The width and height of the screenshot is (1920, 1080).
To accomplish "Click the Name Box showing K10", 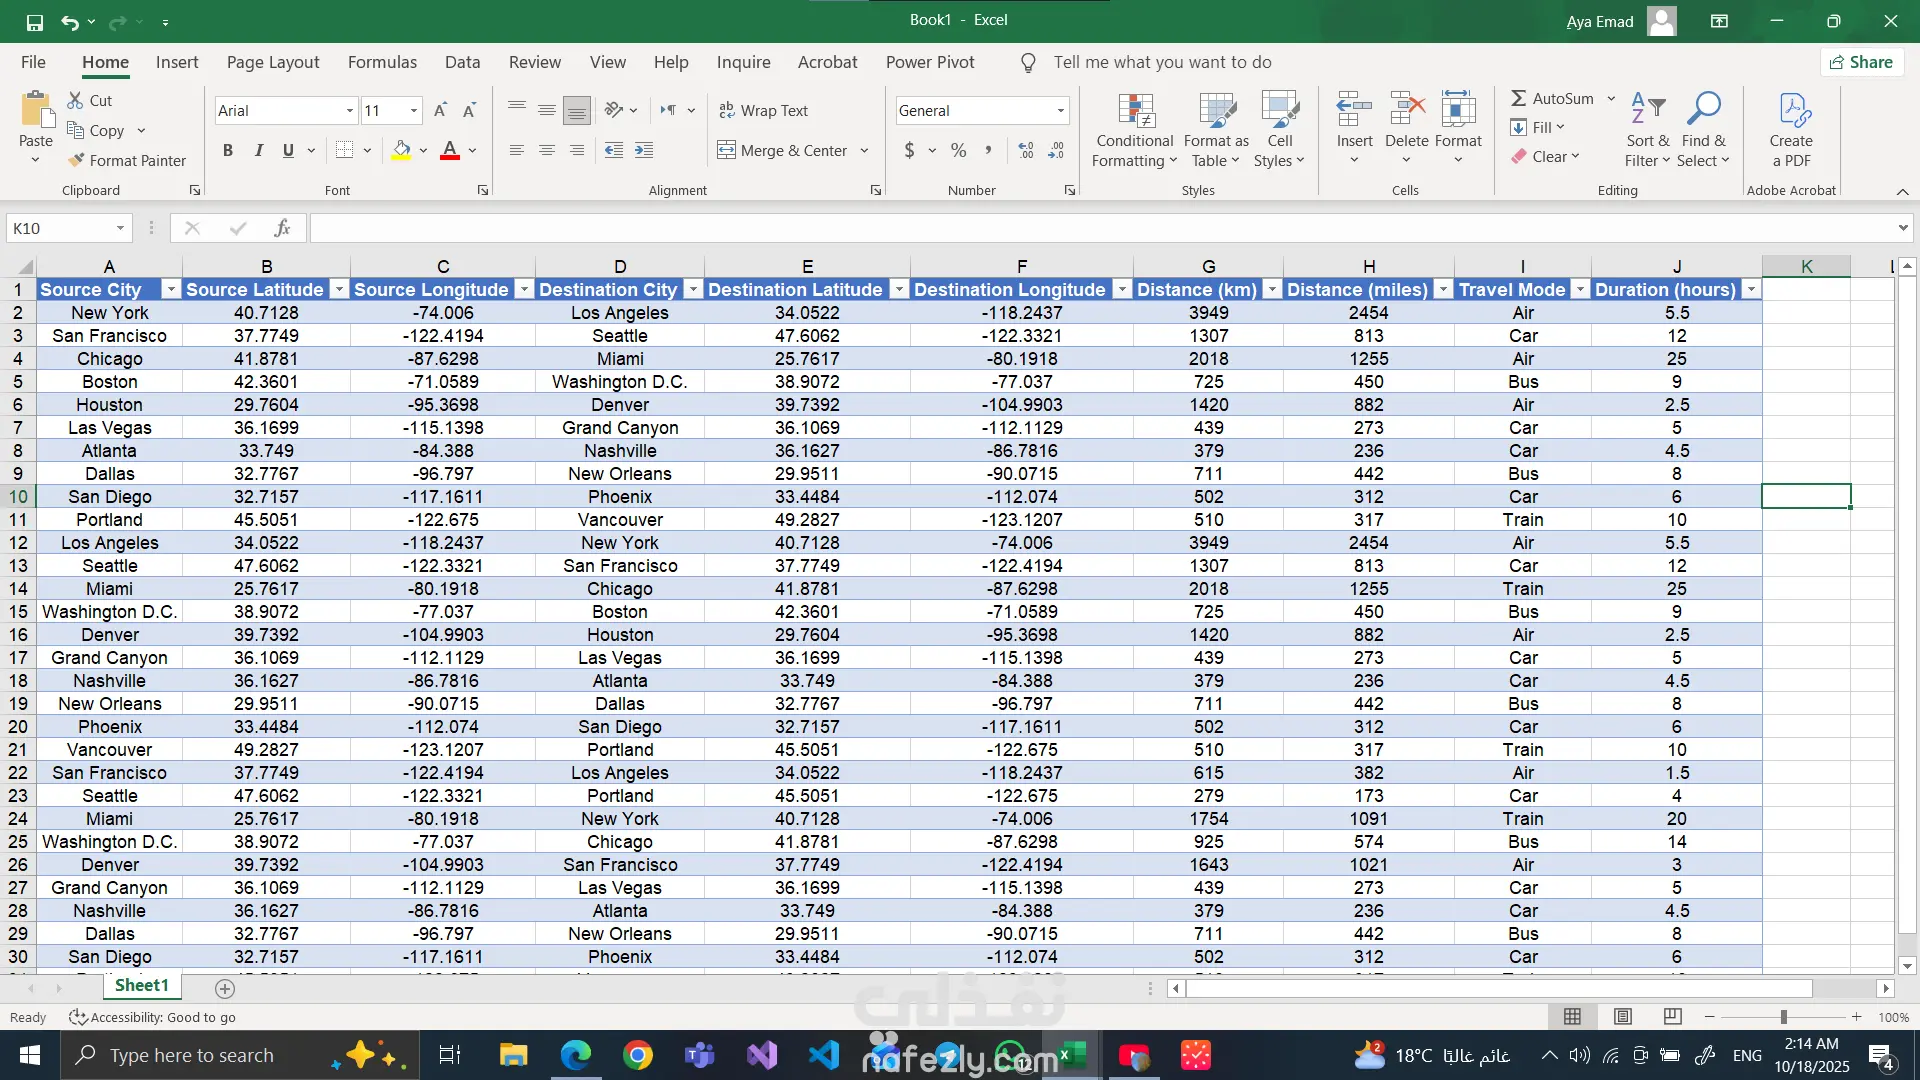I will coord(62,228).
